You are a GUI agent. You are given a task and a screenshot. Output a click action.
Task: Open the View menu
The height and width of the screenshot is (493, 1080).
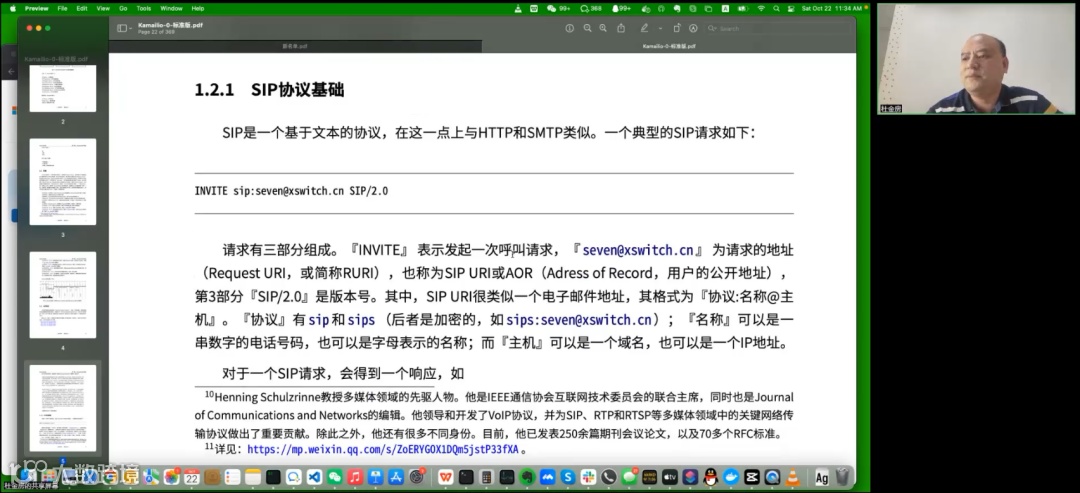103,8
